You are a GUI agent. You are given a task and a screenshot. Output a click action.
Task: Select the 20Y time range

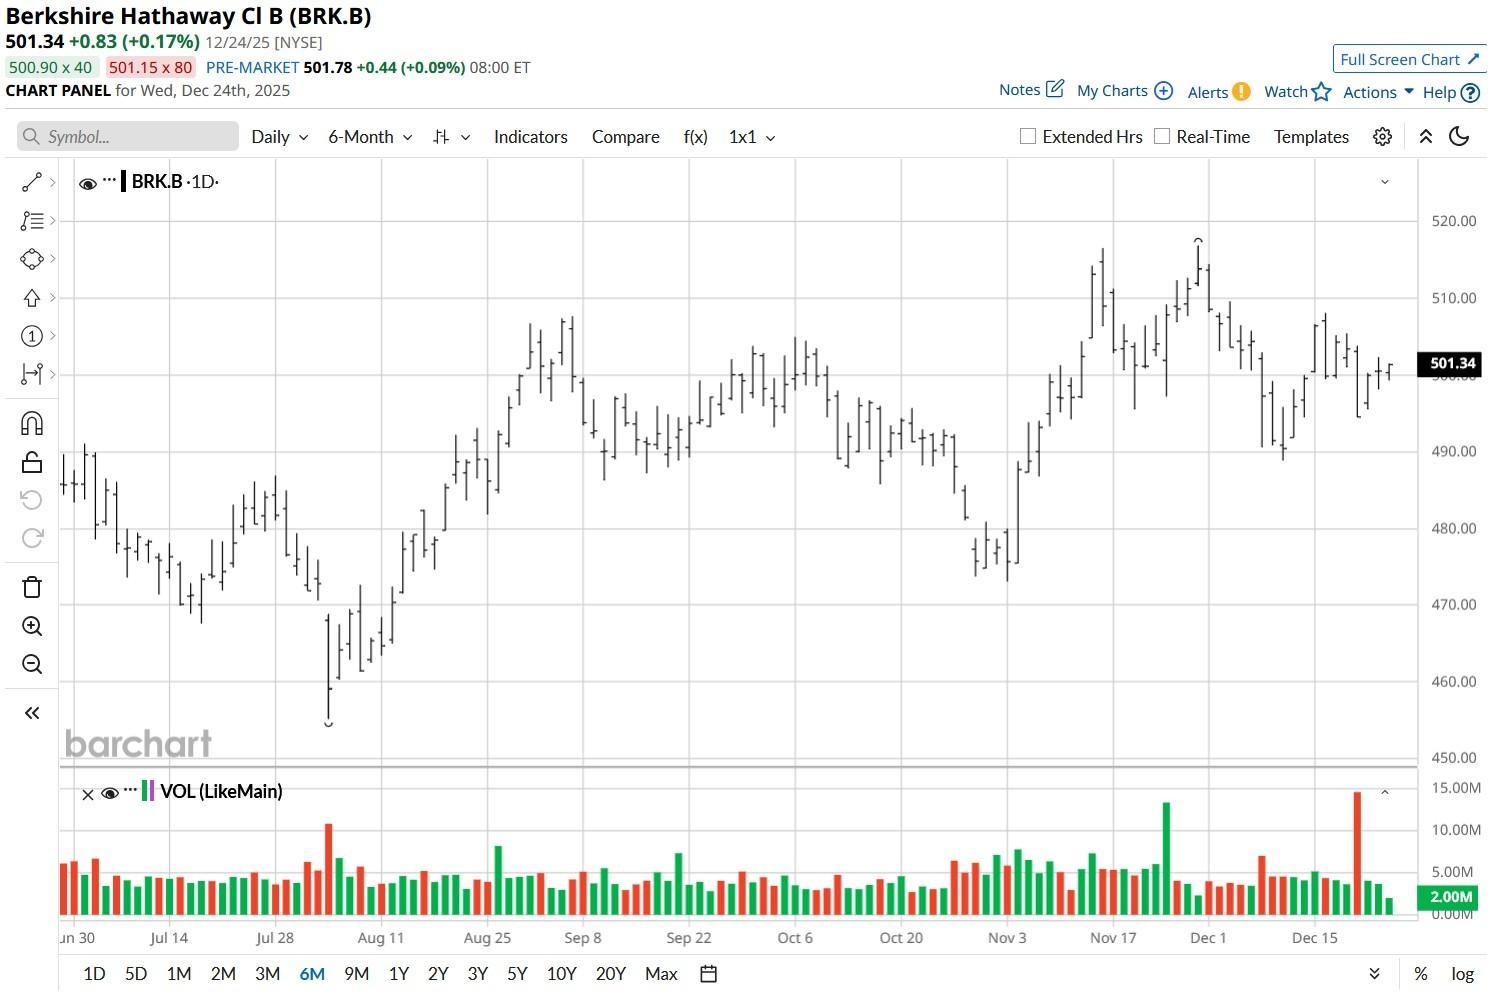pos(610,974)
